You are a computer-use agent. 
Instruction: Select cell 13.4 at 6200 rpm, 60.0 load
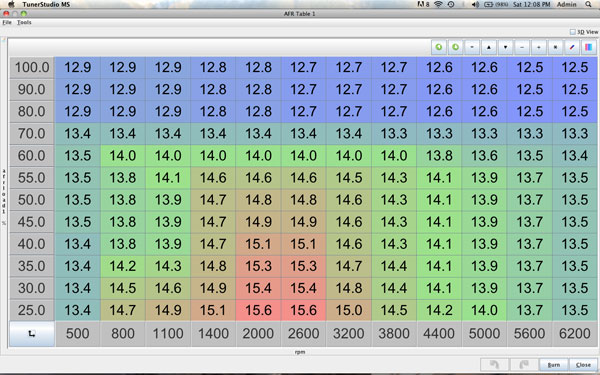[574, 156]
